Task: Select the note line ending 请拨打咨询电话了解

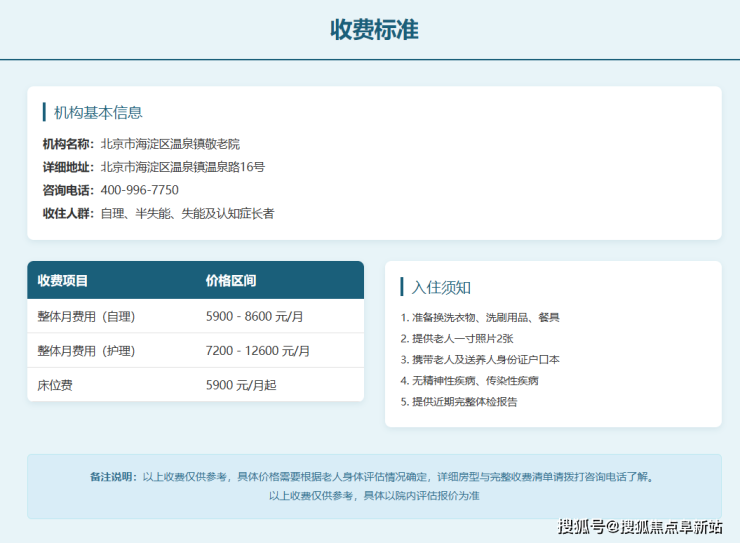Action: tap(372, 476)
